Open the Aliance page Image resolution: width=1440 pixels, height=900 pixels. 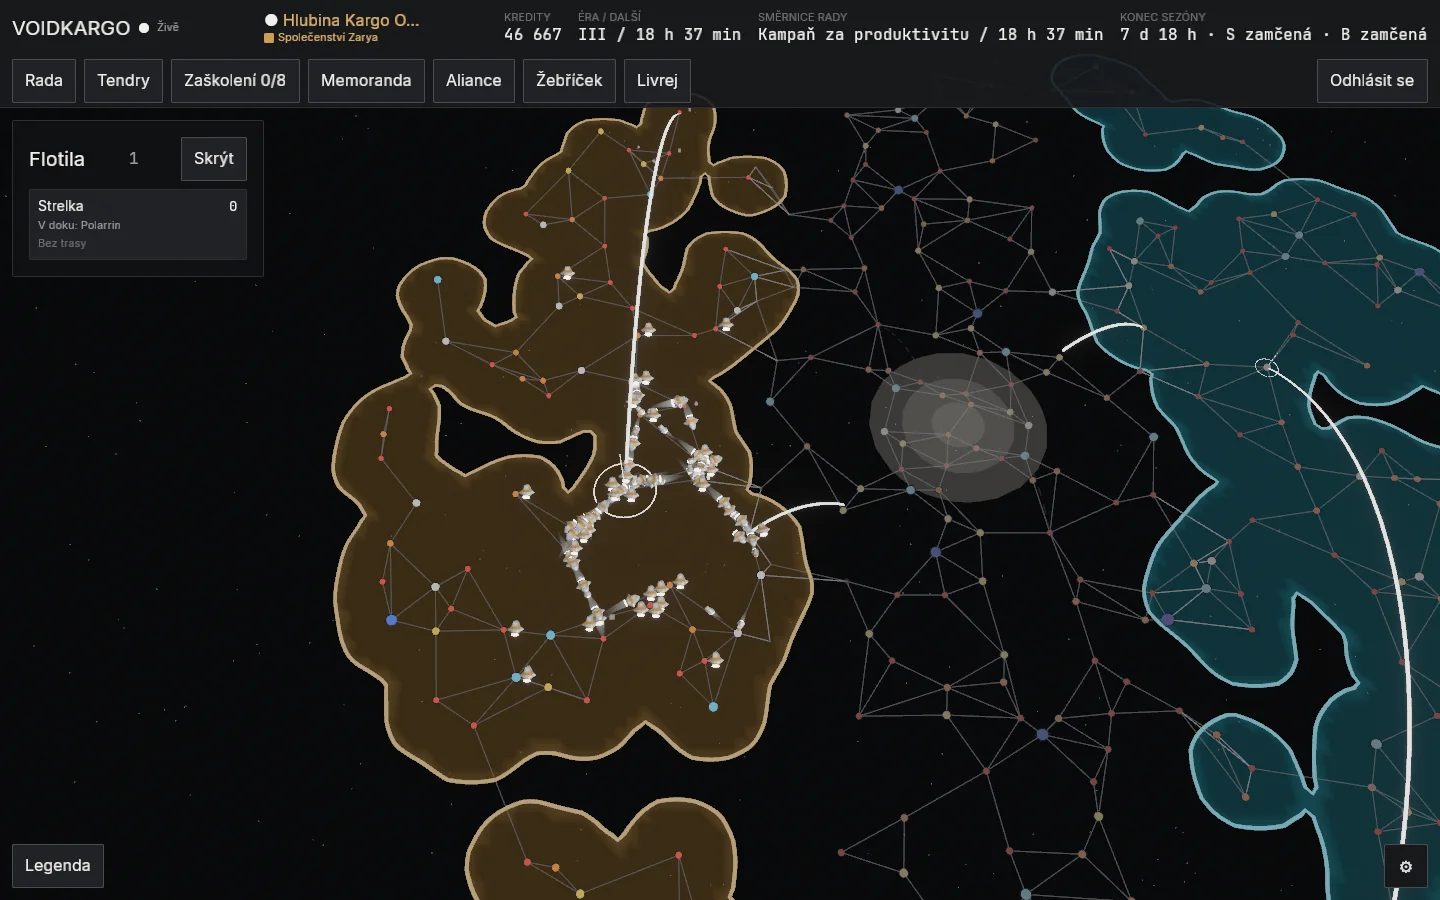point(474,81)
